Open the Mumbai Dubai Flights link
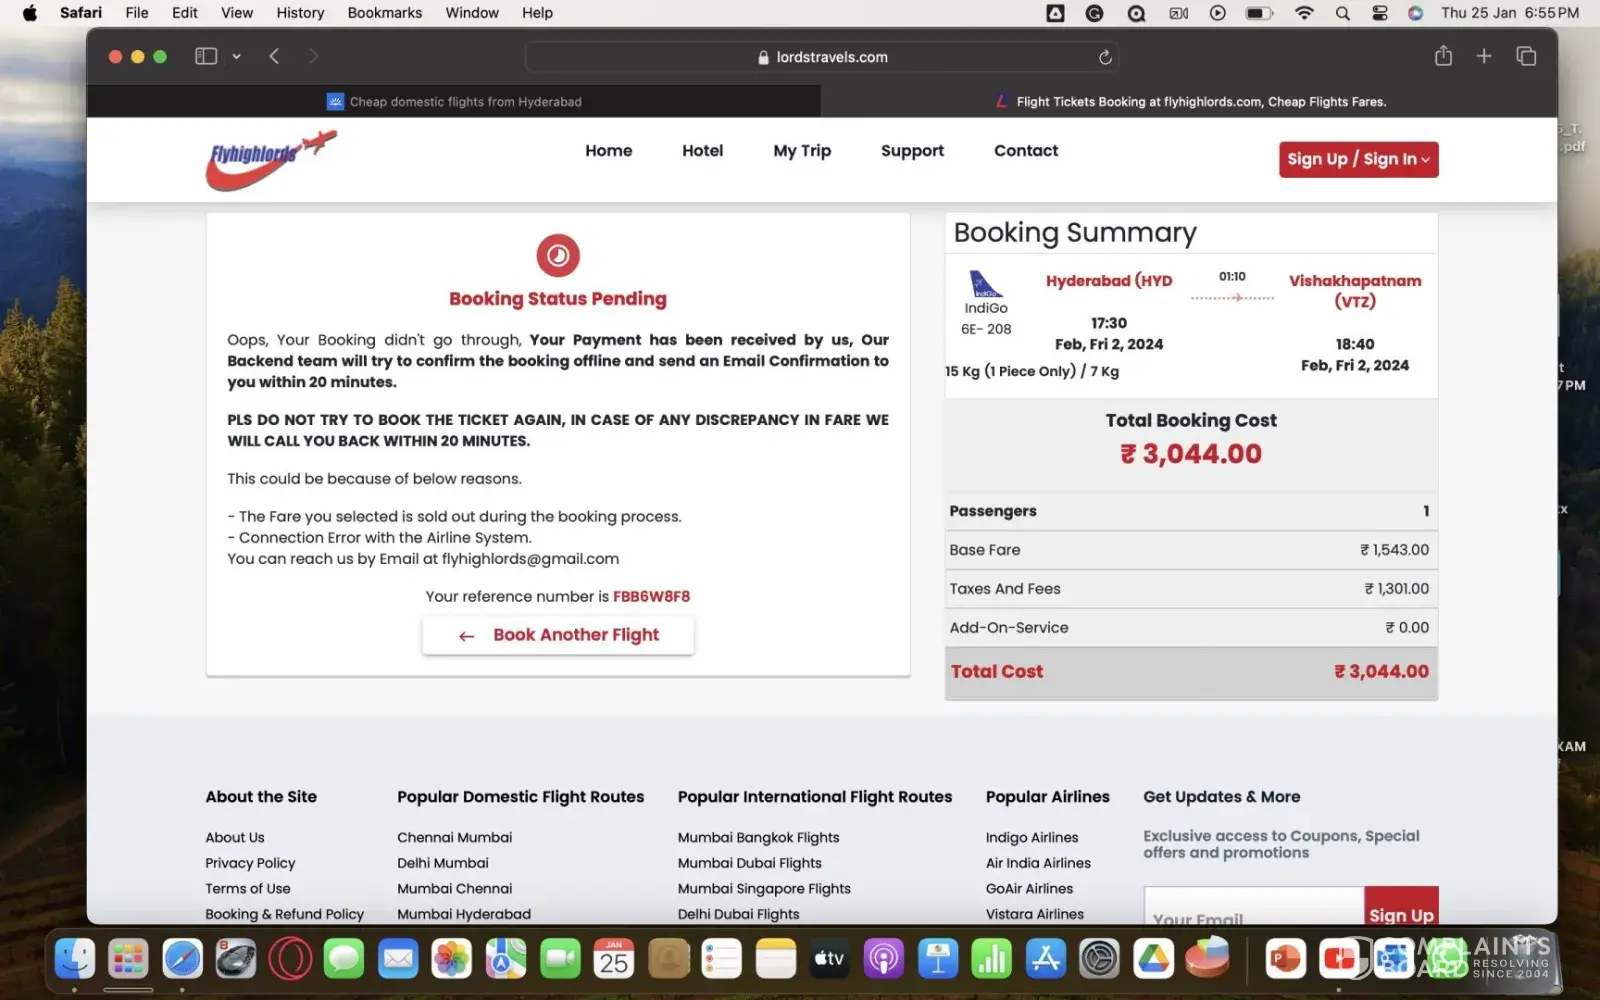 pos(749,863)
